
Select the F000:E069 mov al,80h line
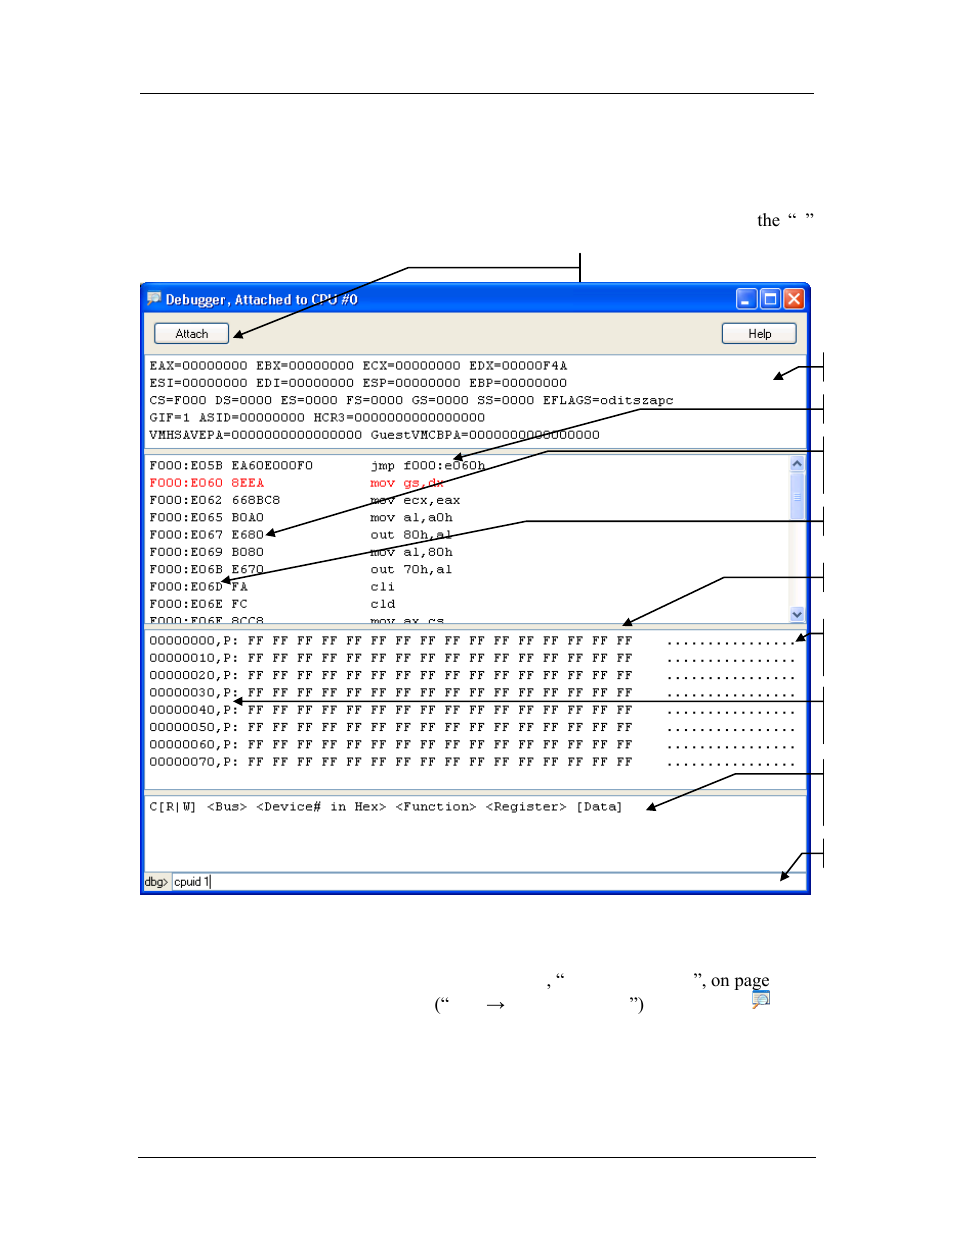[301, 552]
